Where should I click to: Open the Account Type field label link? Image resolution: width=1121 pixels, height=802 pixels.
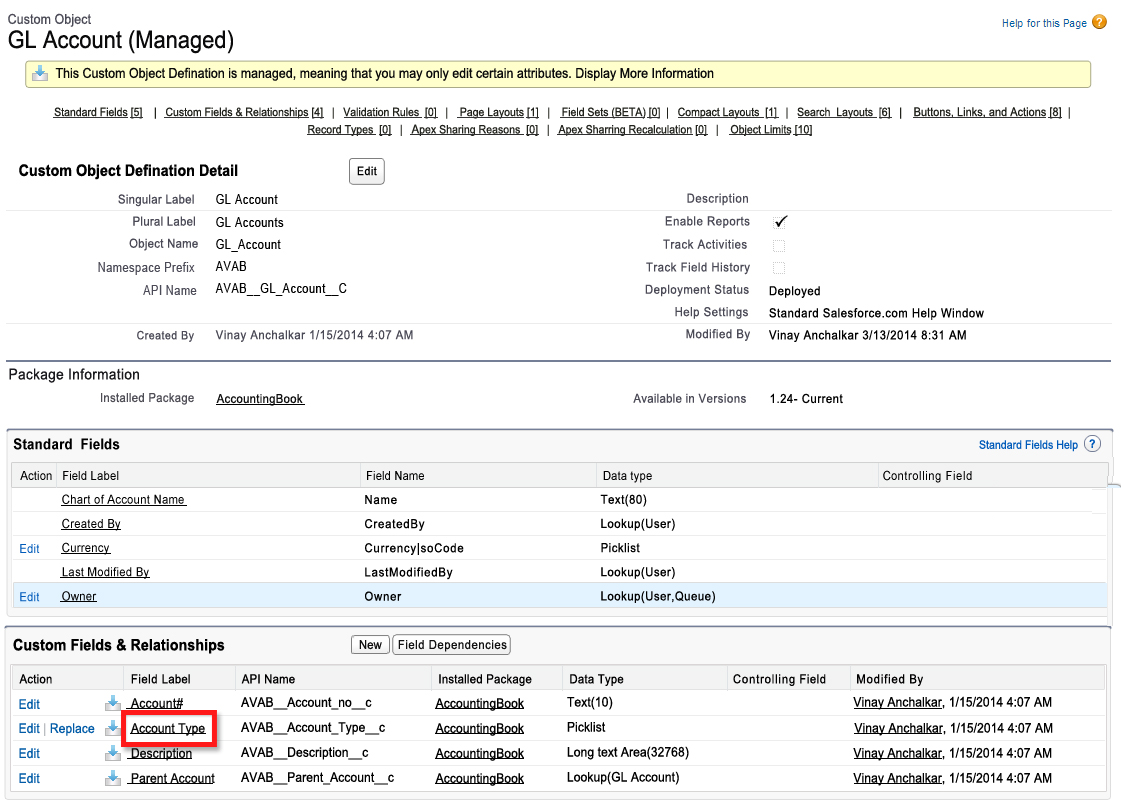coord(167,729)
